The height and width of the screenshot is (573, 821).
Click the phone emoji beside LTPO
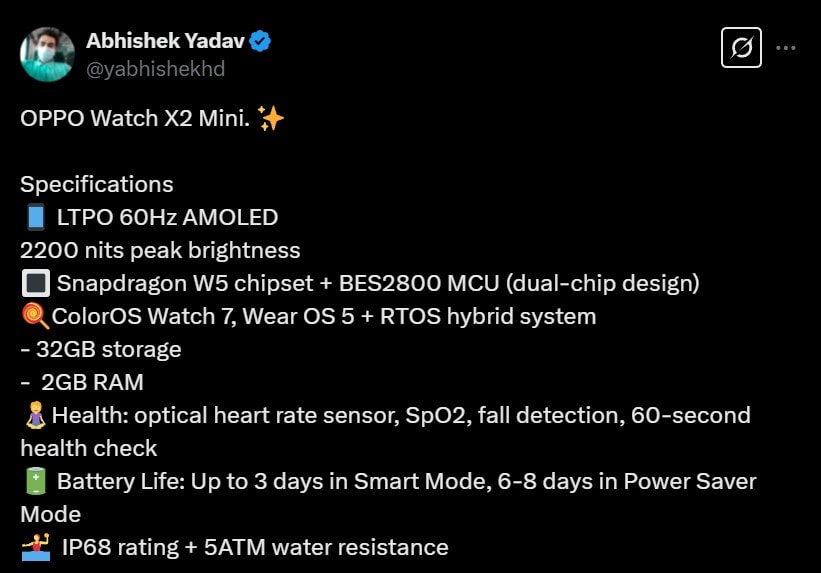pyautogui.click(x=33, y=217)
